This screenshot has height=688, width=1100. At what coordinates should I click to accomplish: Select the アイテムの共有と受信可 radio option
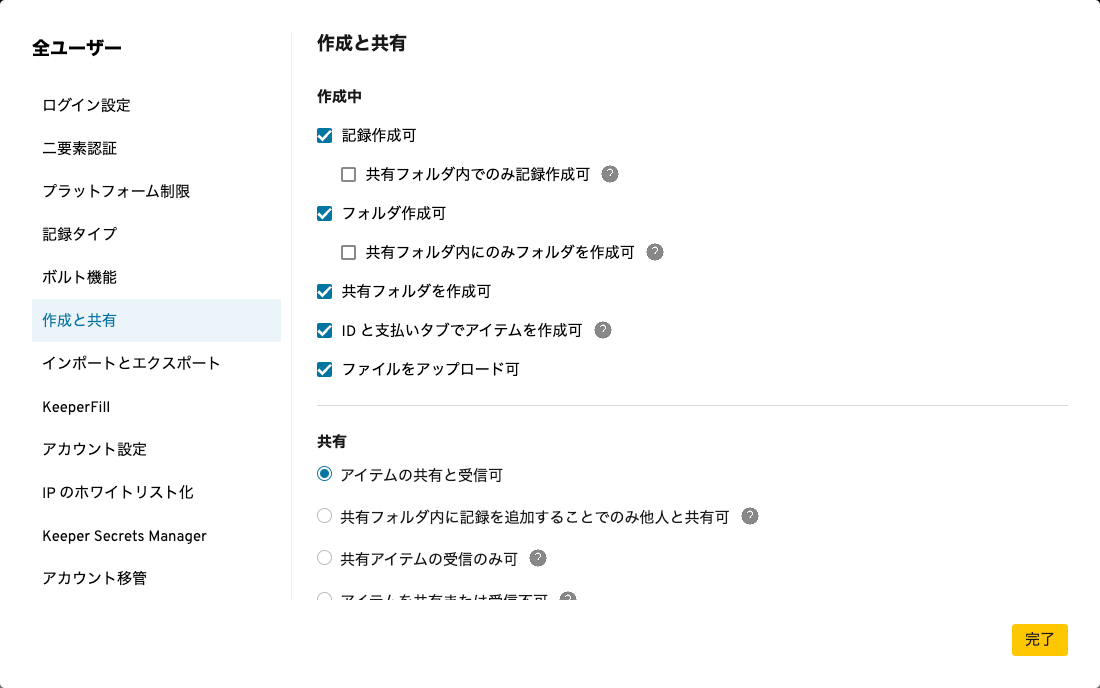[324, 474]
